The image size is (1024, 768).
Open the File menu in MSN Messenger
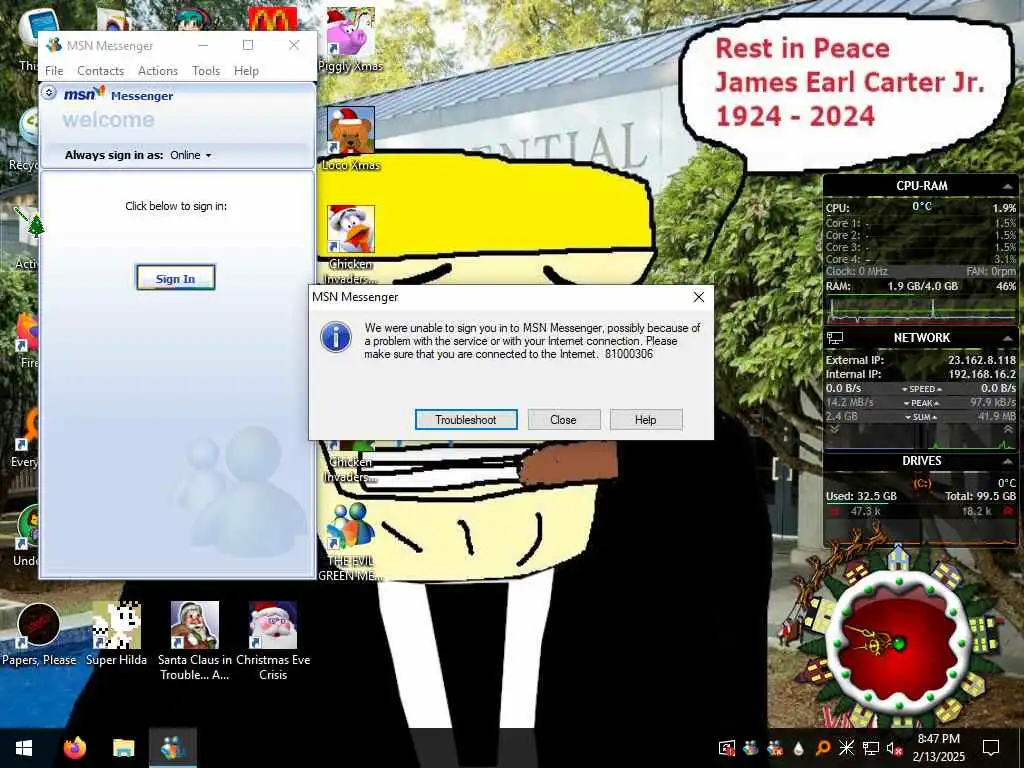54,71
